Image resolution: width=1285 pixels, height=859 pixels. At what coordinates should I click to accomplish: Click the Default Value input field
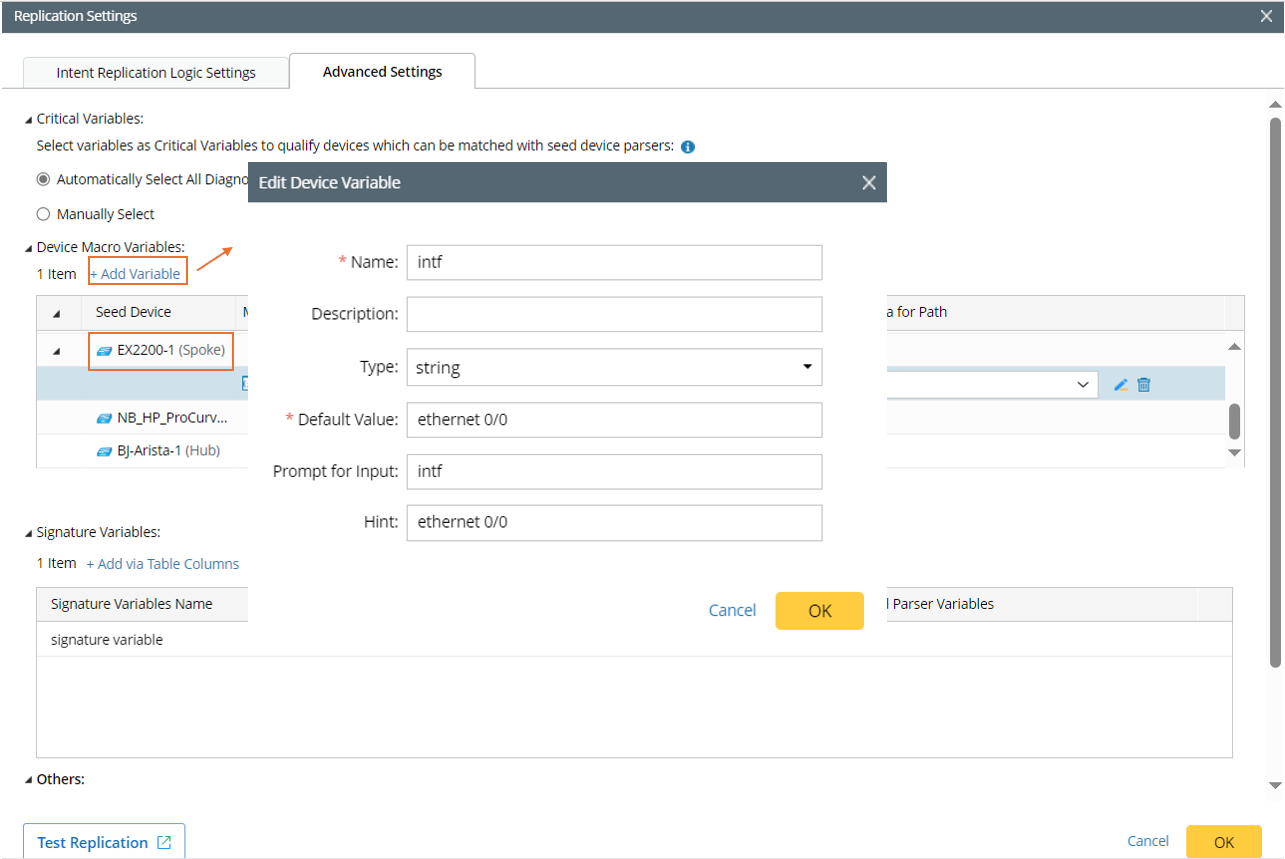tap(614, 420)
